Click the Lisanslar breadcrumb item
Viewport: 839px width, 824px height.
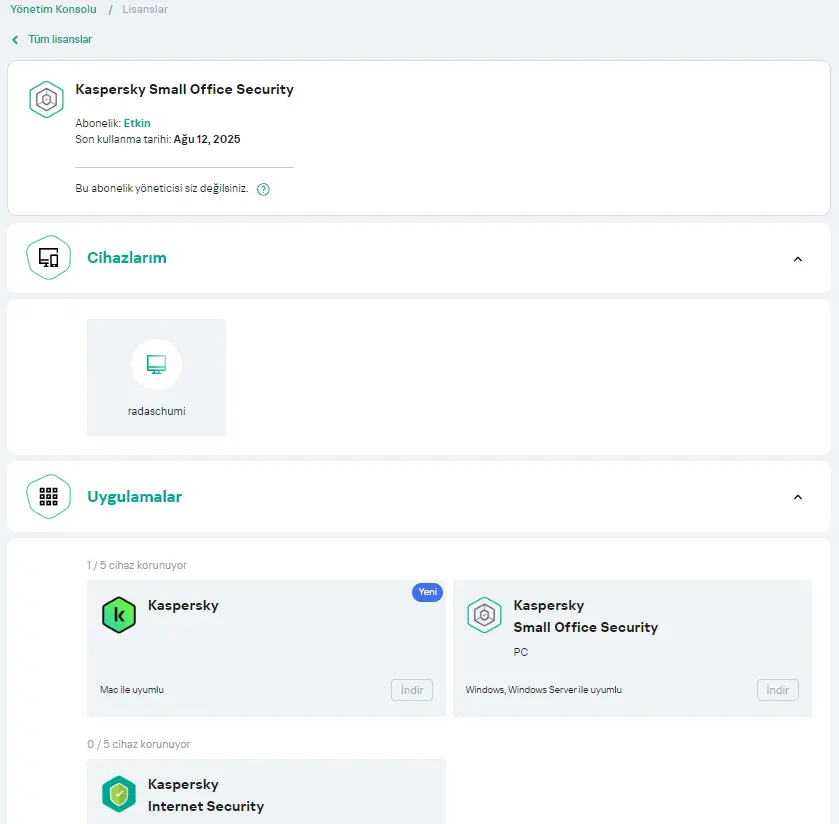[144, 9]
